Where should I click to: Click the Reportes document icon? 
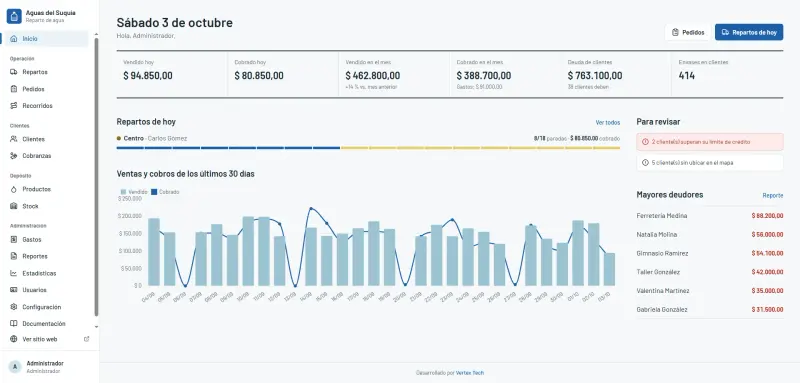click(14, 256)
